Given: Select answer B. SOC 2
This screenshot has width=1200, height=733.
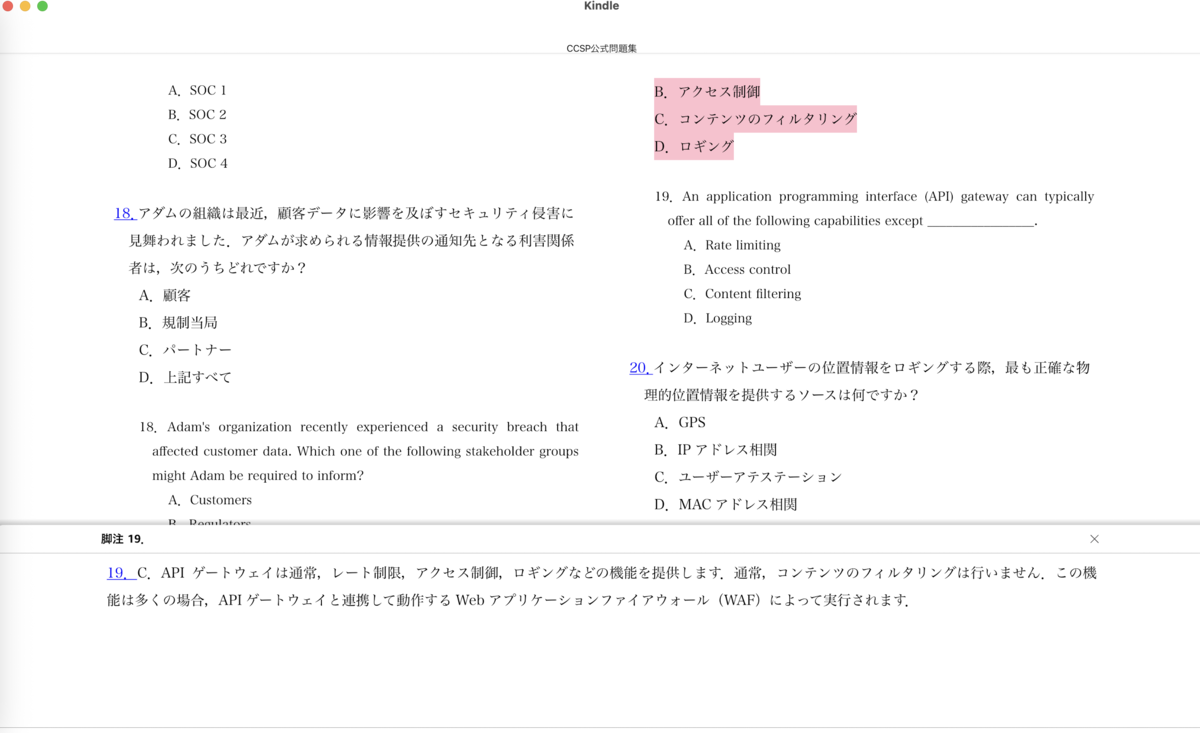Looking at the screenshot, I should coord(197,115).
